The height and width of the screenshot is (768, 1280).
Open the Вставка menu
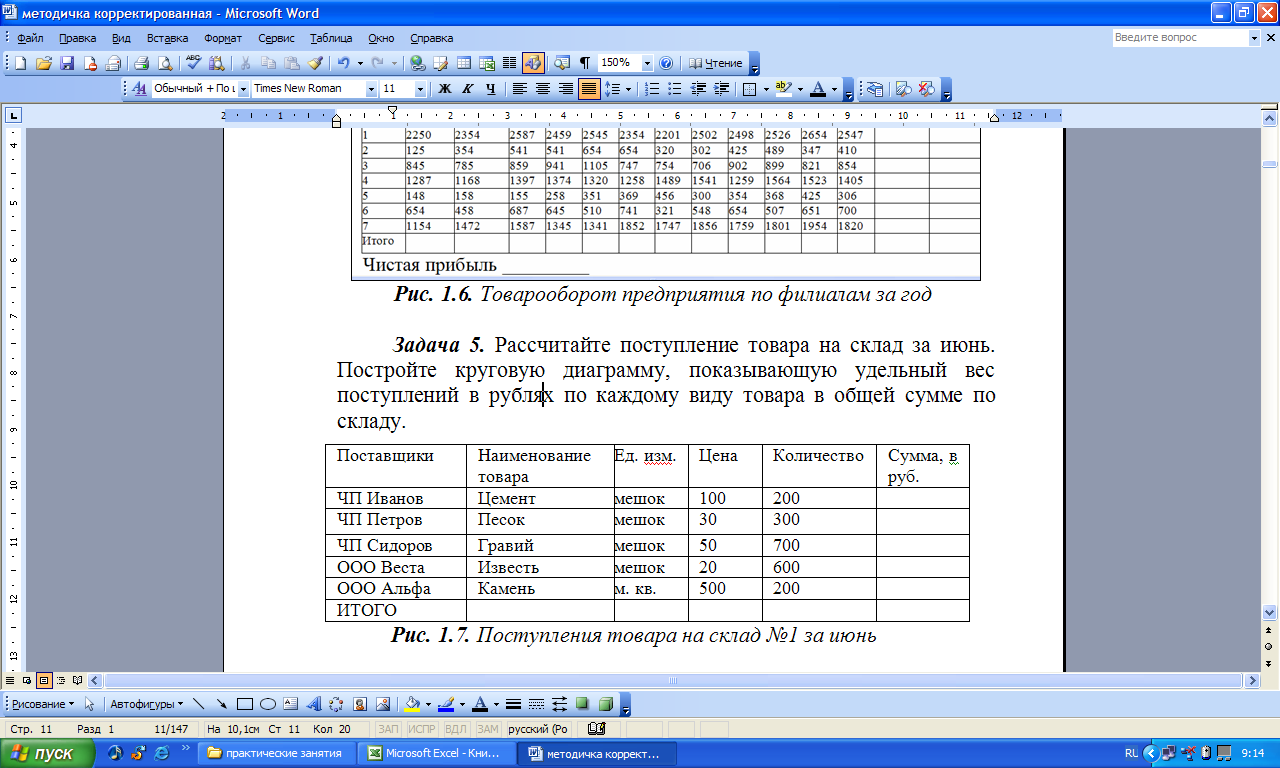(167, 38)
